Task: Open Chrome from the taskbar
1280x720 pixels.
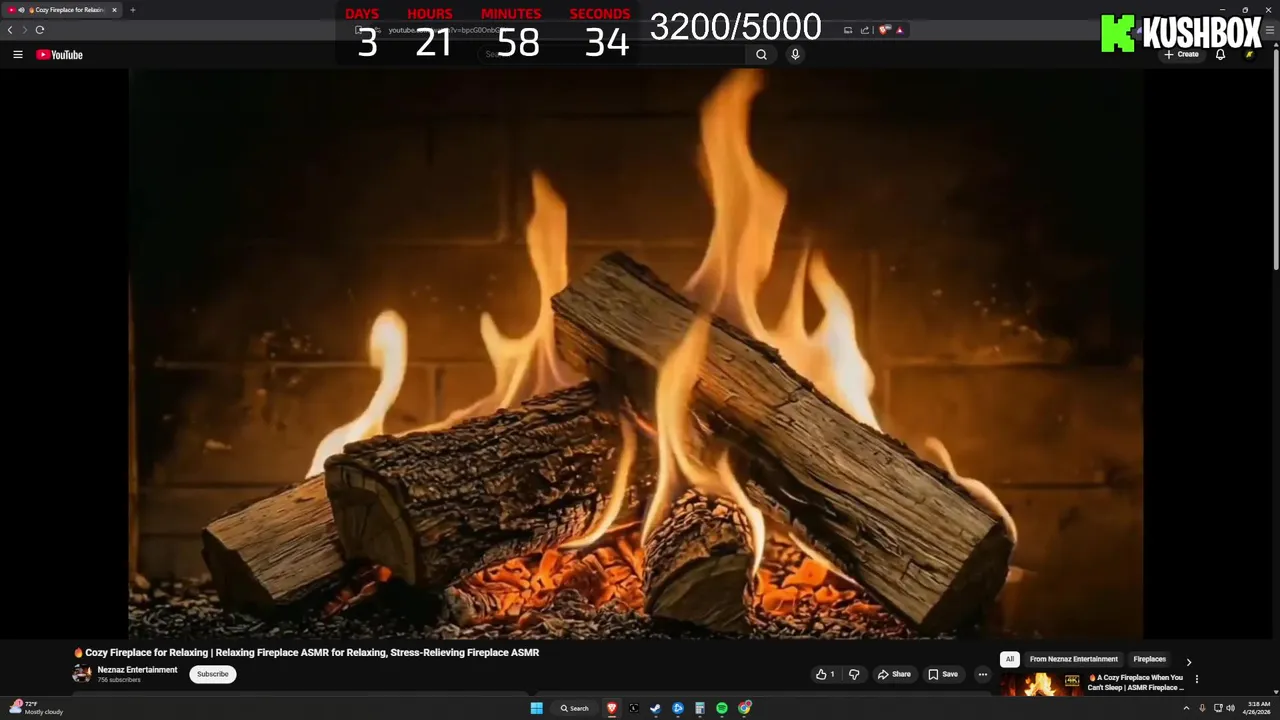Action: click(x=745, y=708)
